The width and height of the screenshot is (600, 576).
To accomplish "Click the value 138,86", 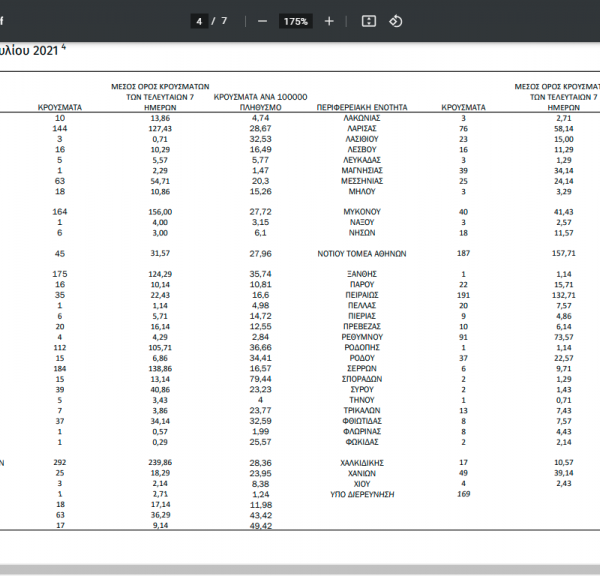I will tap(160, 369).
